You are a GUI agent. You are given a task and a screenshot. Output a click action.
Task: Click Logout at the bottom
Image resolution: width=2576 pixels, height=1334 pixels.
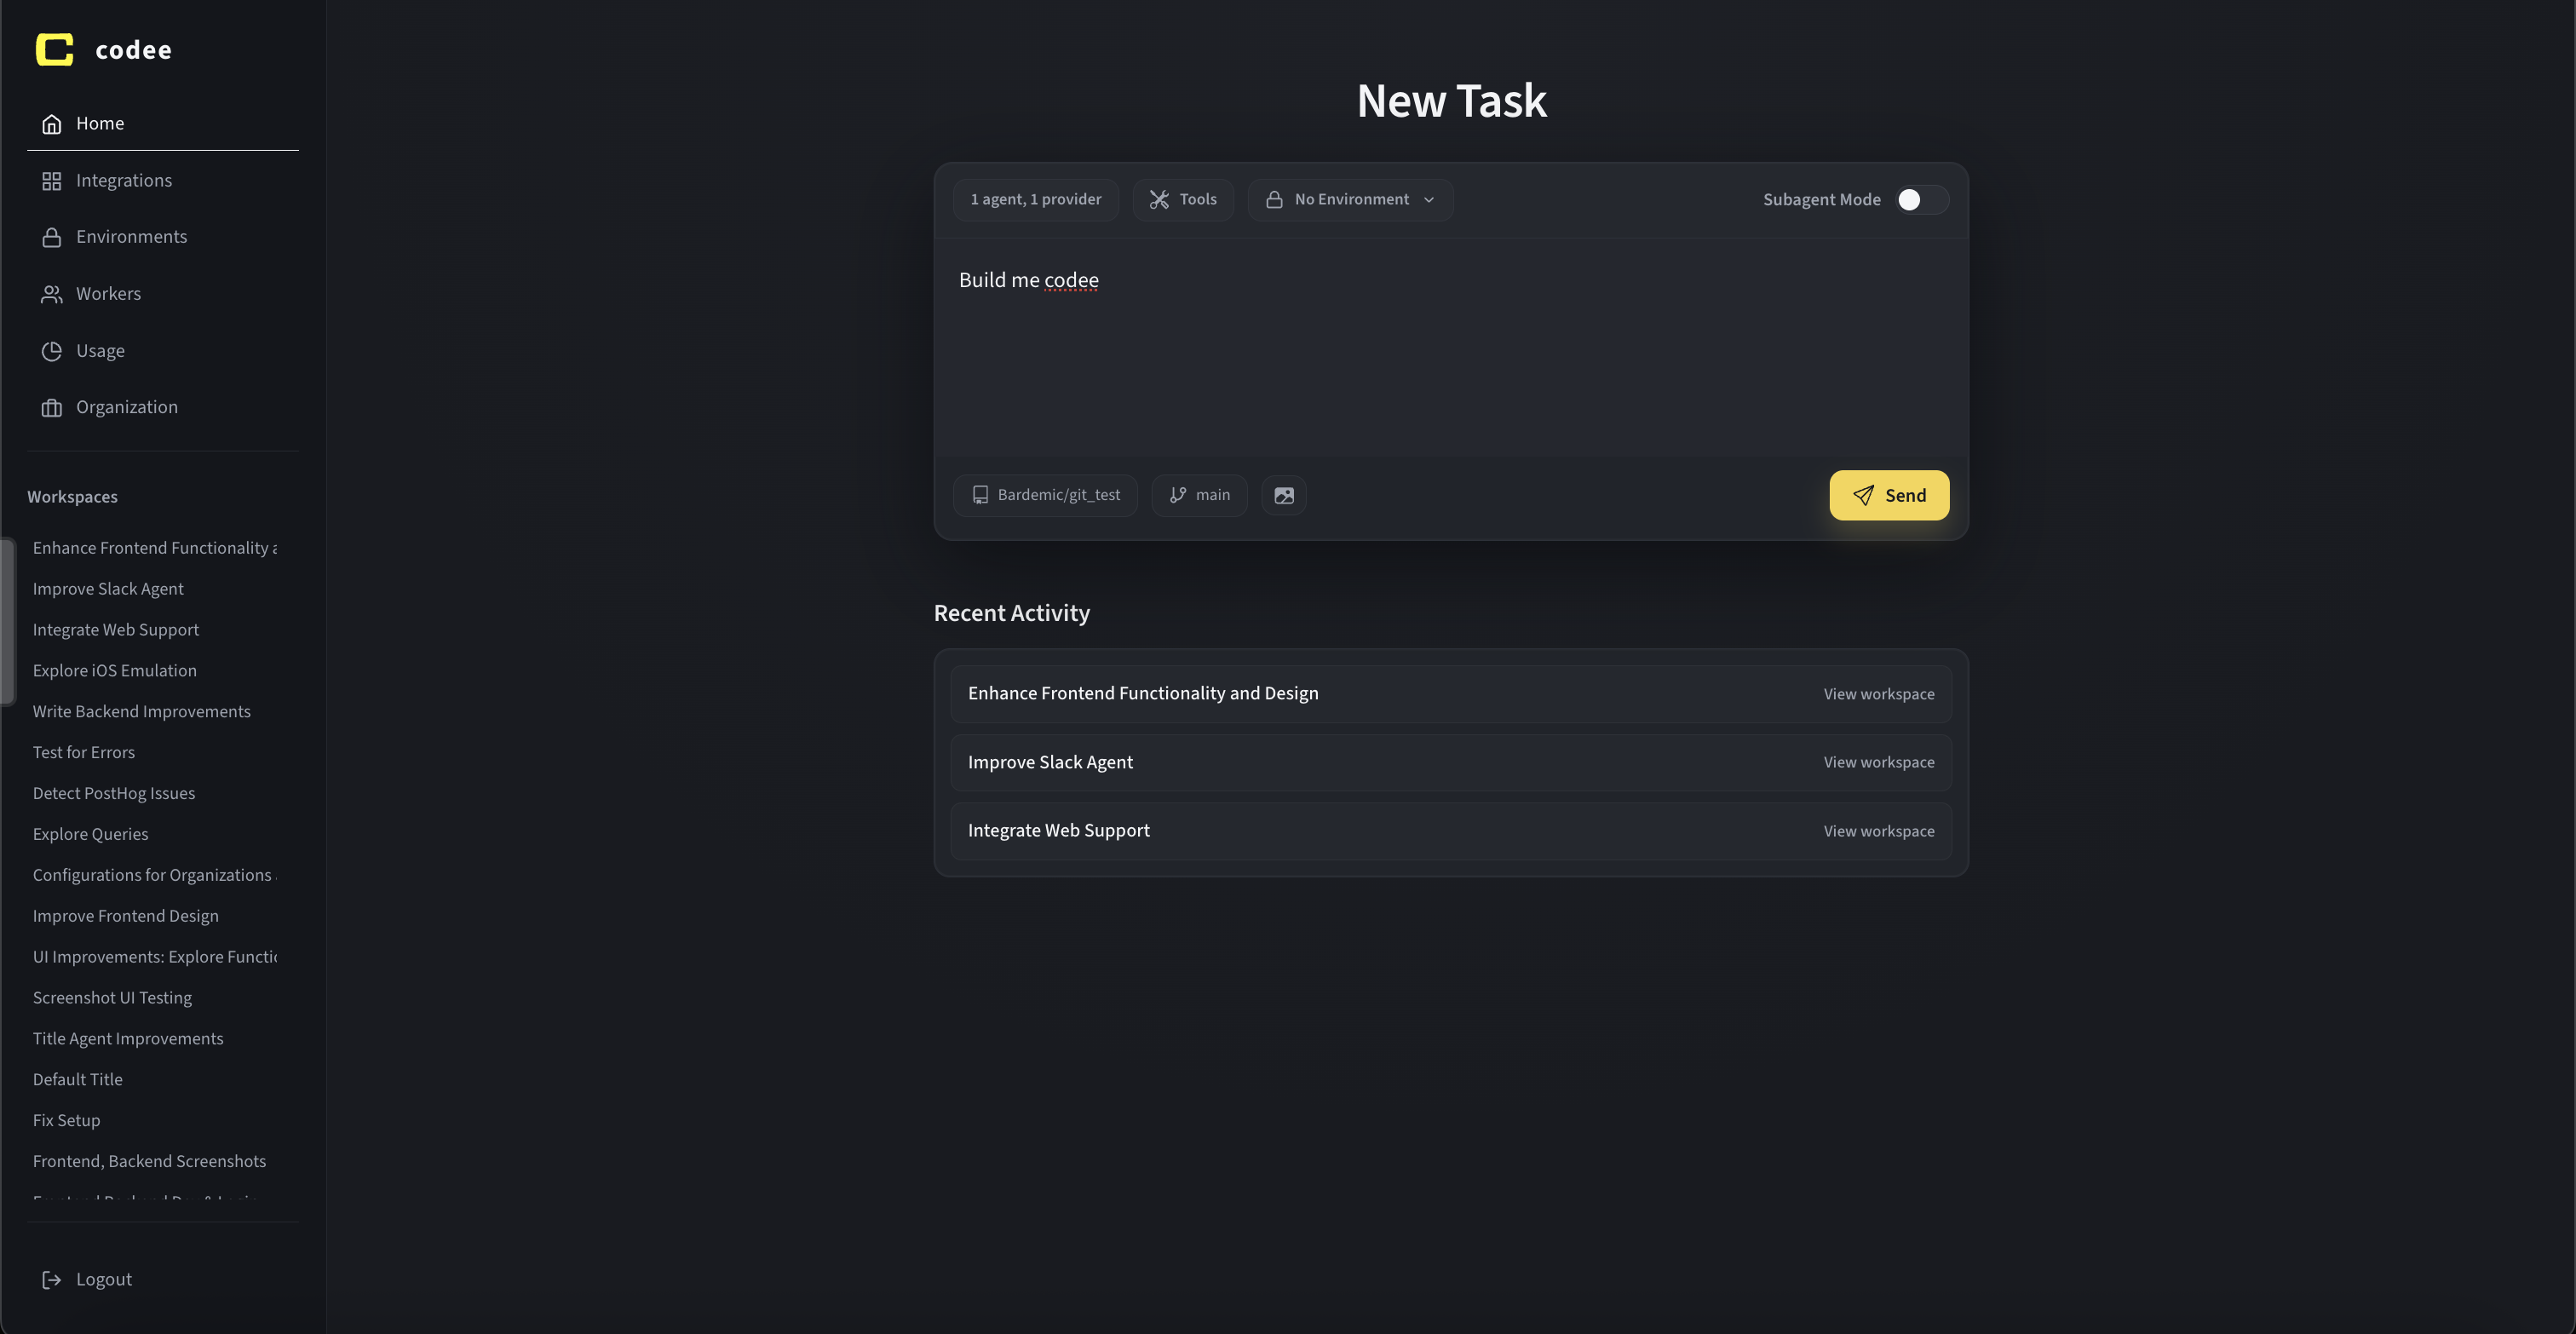click(x=103, y=1278)
